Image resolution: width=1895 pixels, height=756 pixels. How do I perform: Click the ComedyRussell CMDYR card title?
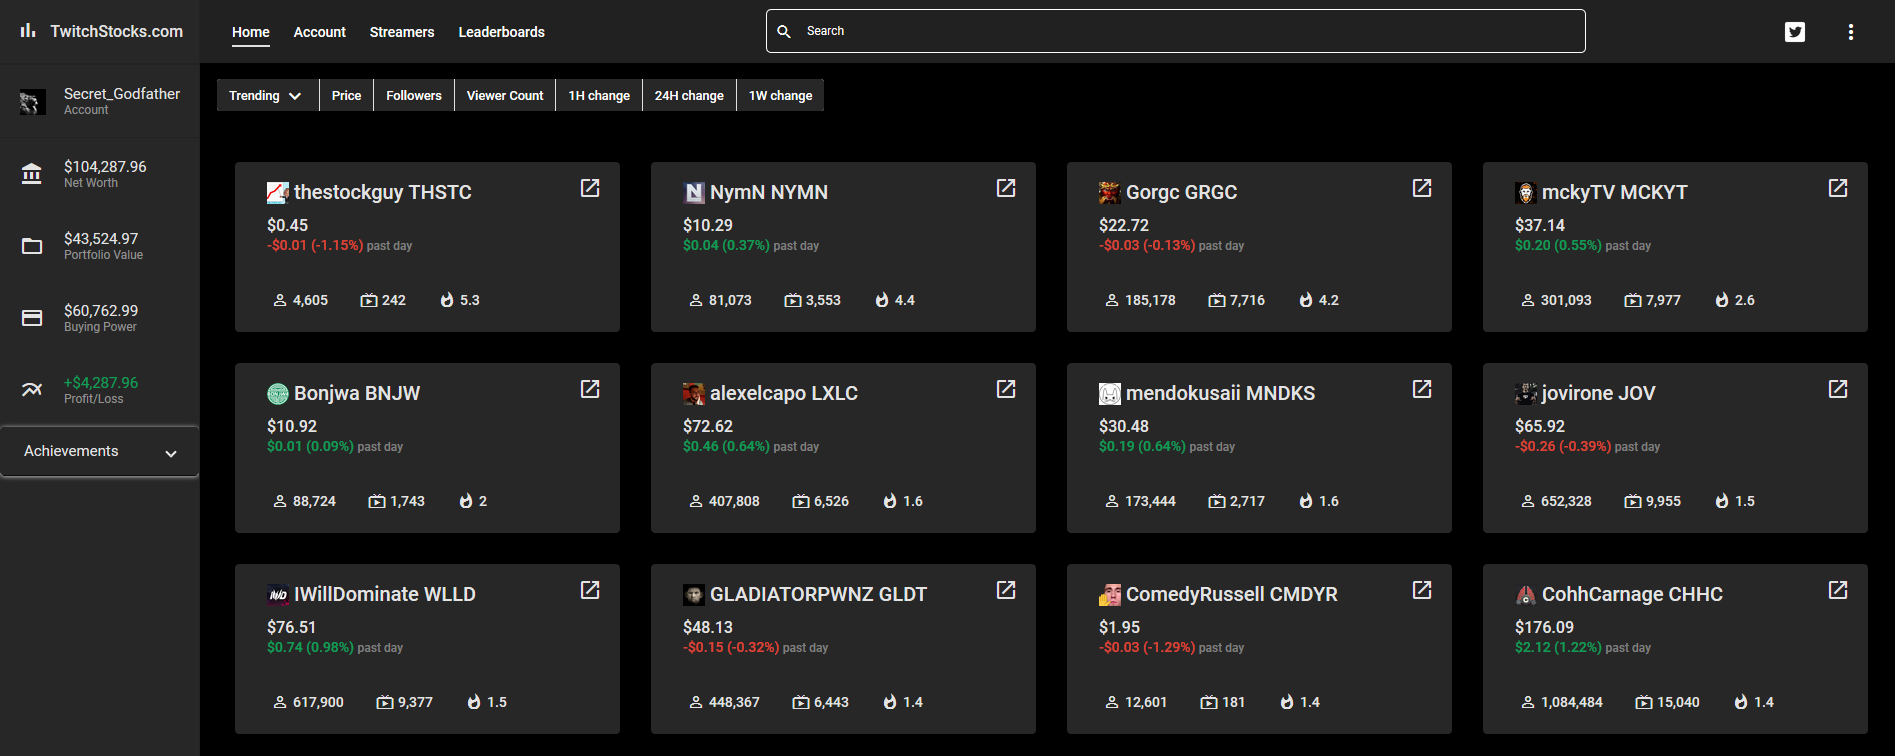click(x=1232, y=594)
